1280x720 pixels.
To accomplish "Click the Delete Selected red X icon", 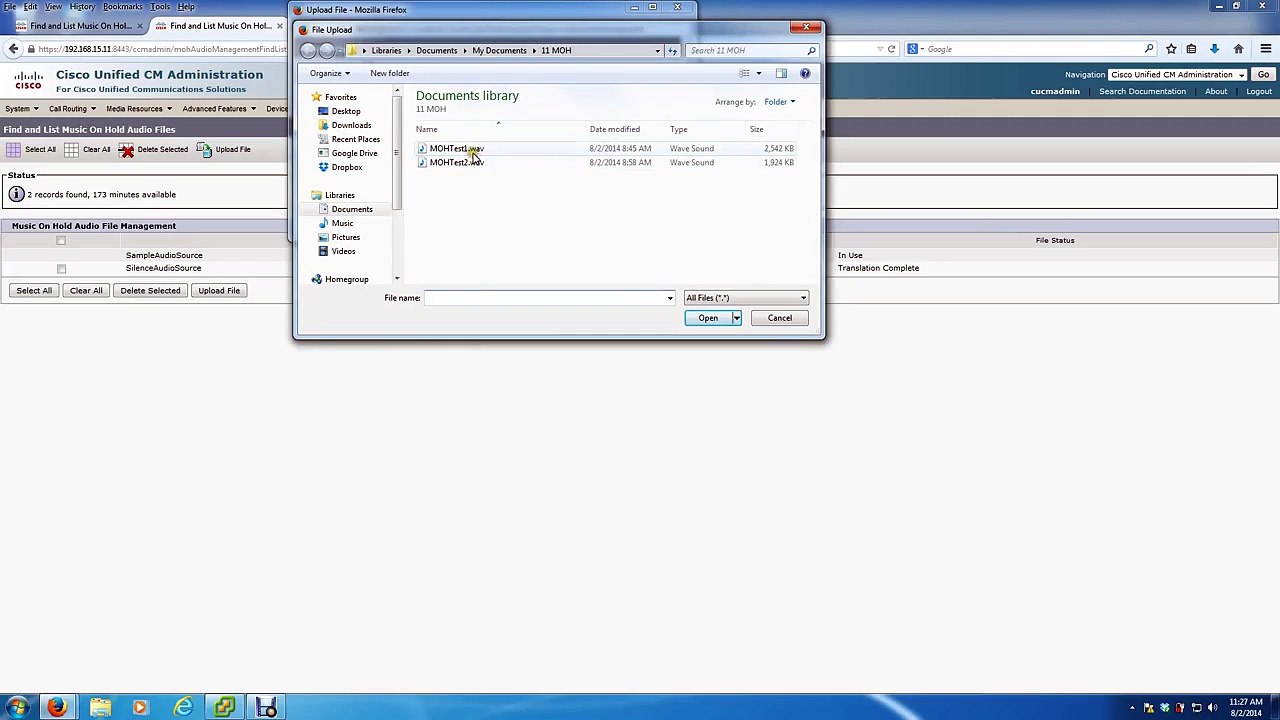I will (x=127, y=150).
